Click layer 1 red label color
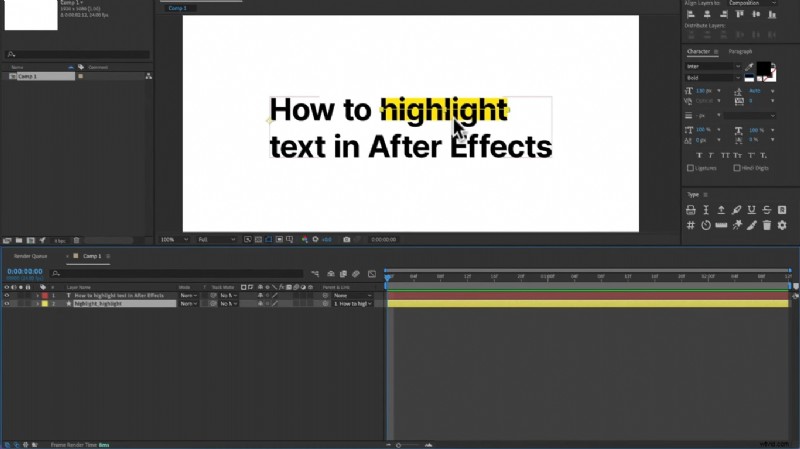 (45, 295)
